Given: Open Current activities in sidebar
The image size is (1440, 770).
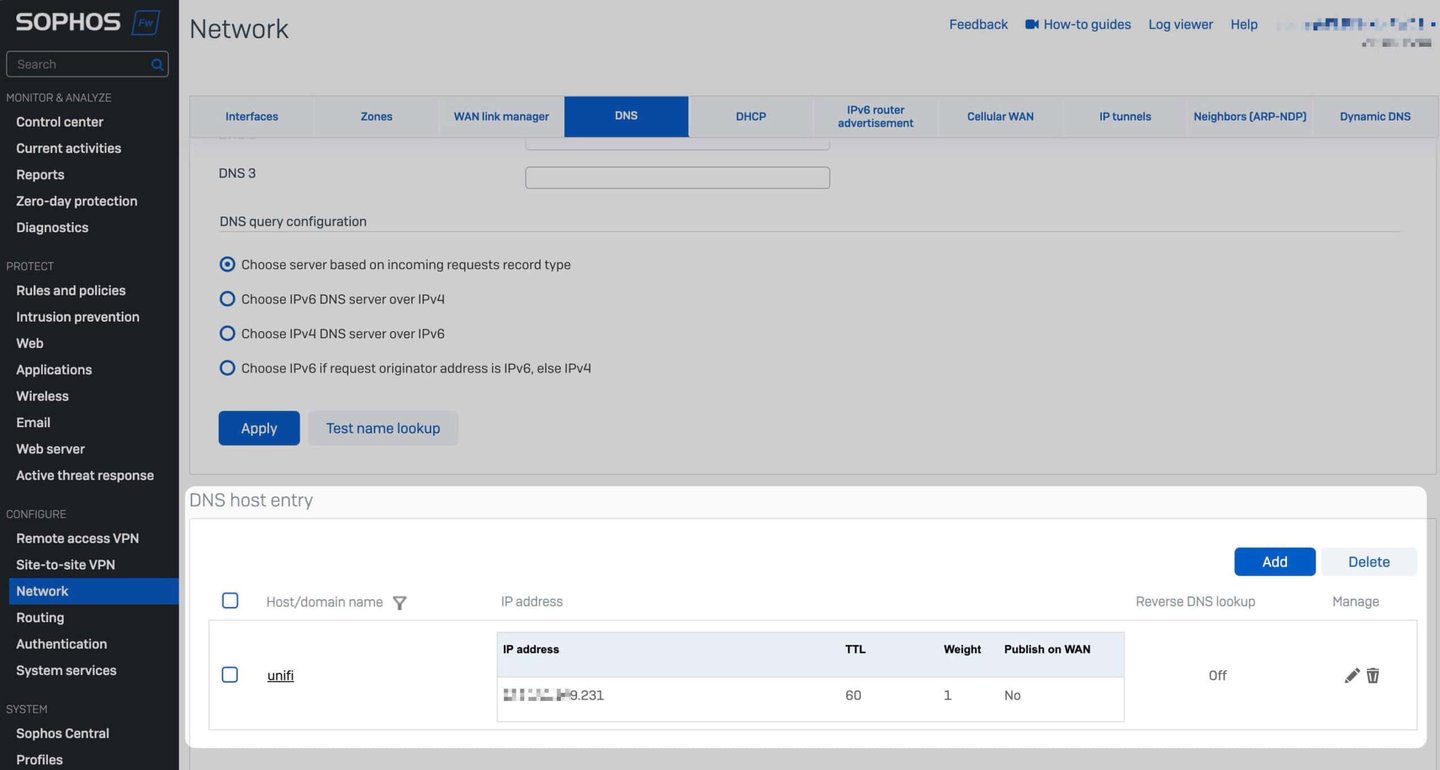Looking at the screenshot, I should click(x=68, y=148).
